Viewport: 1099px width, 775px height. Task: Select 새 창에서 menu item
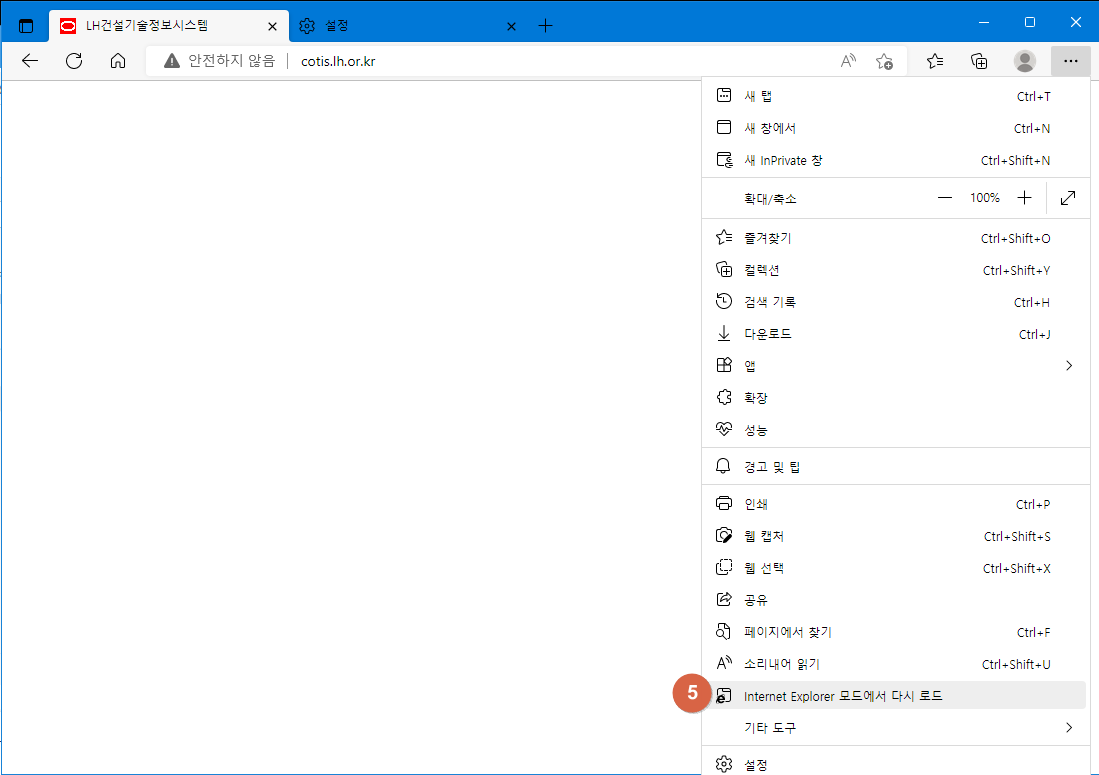click(896, 128)
